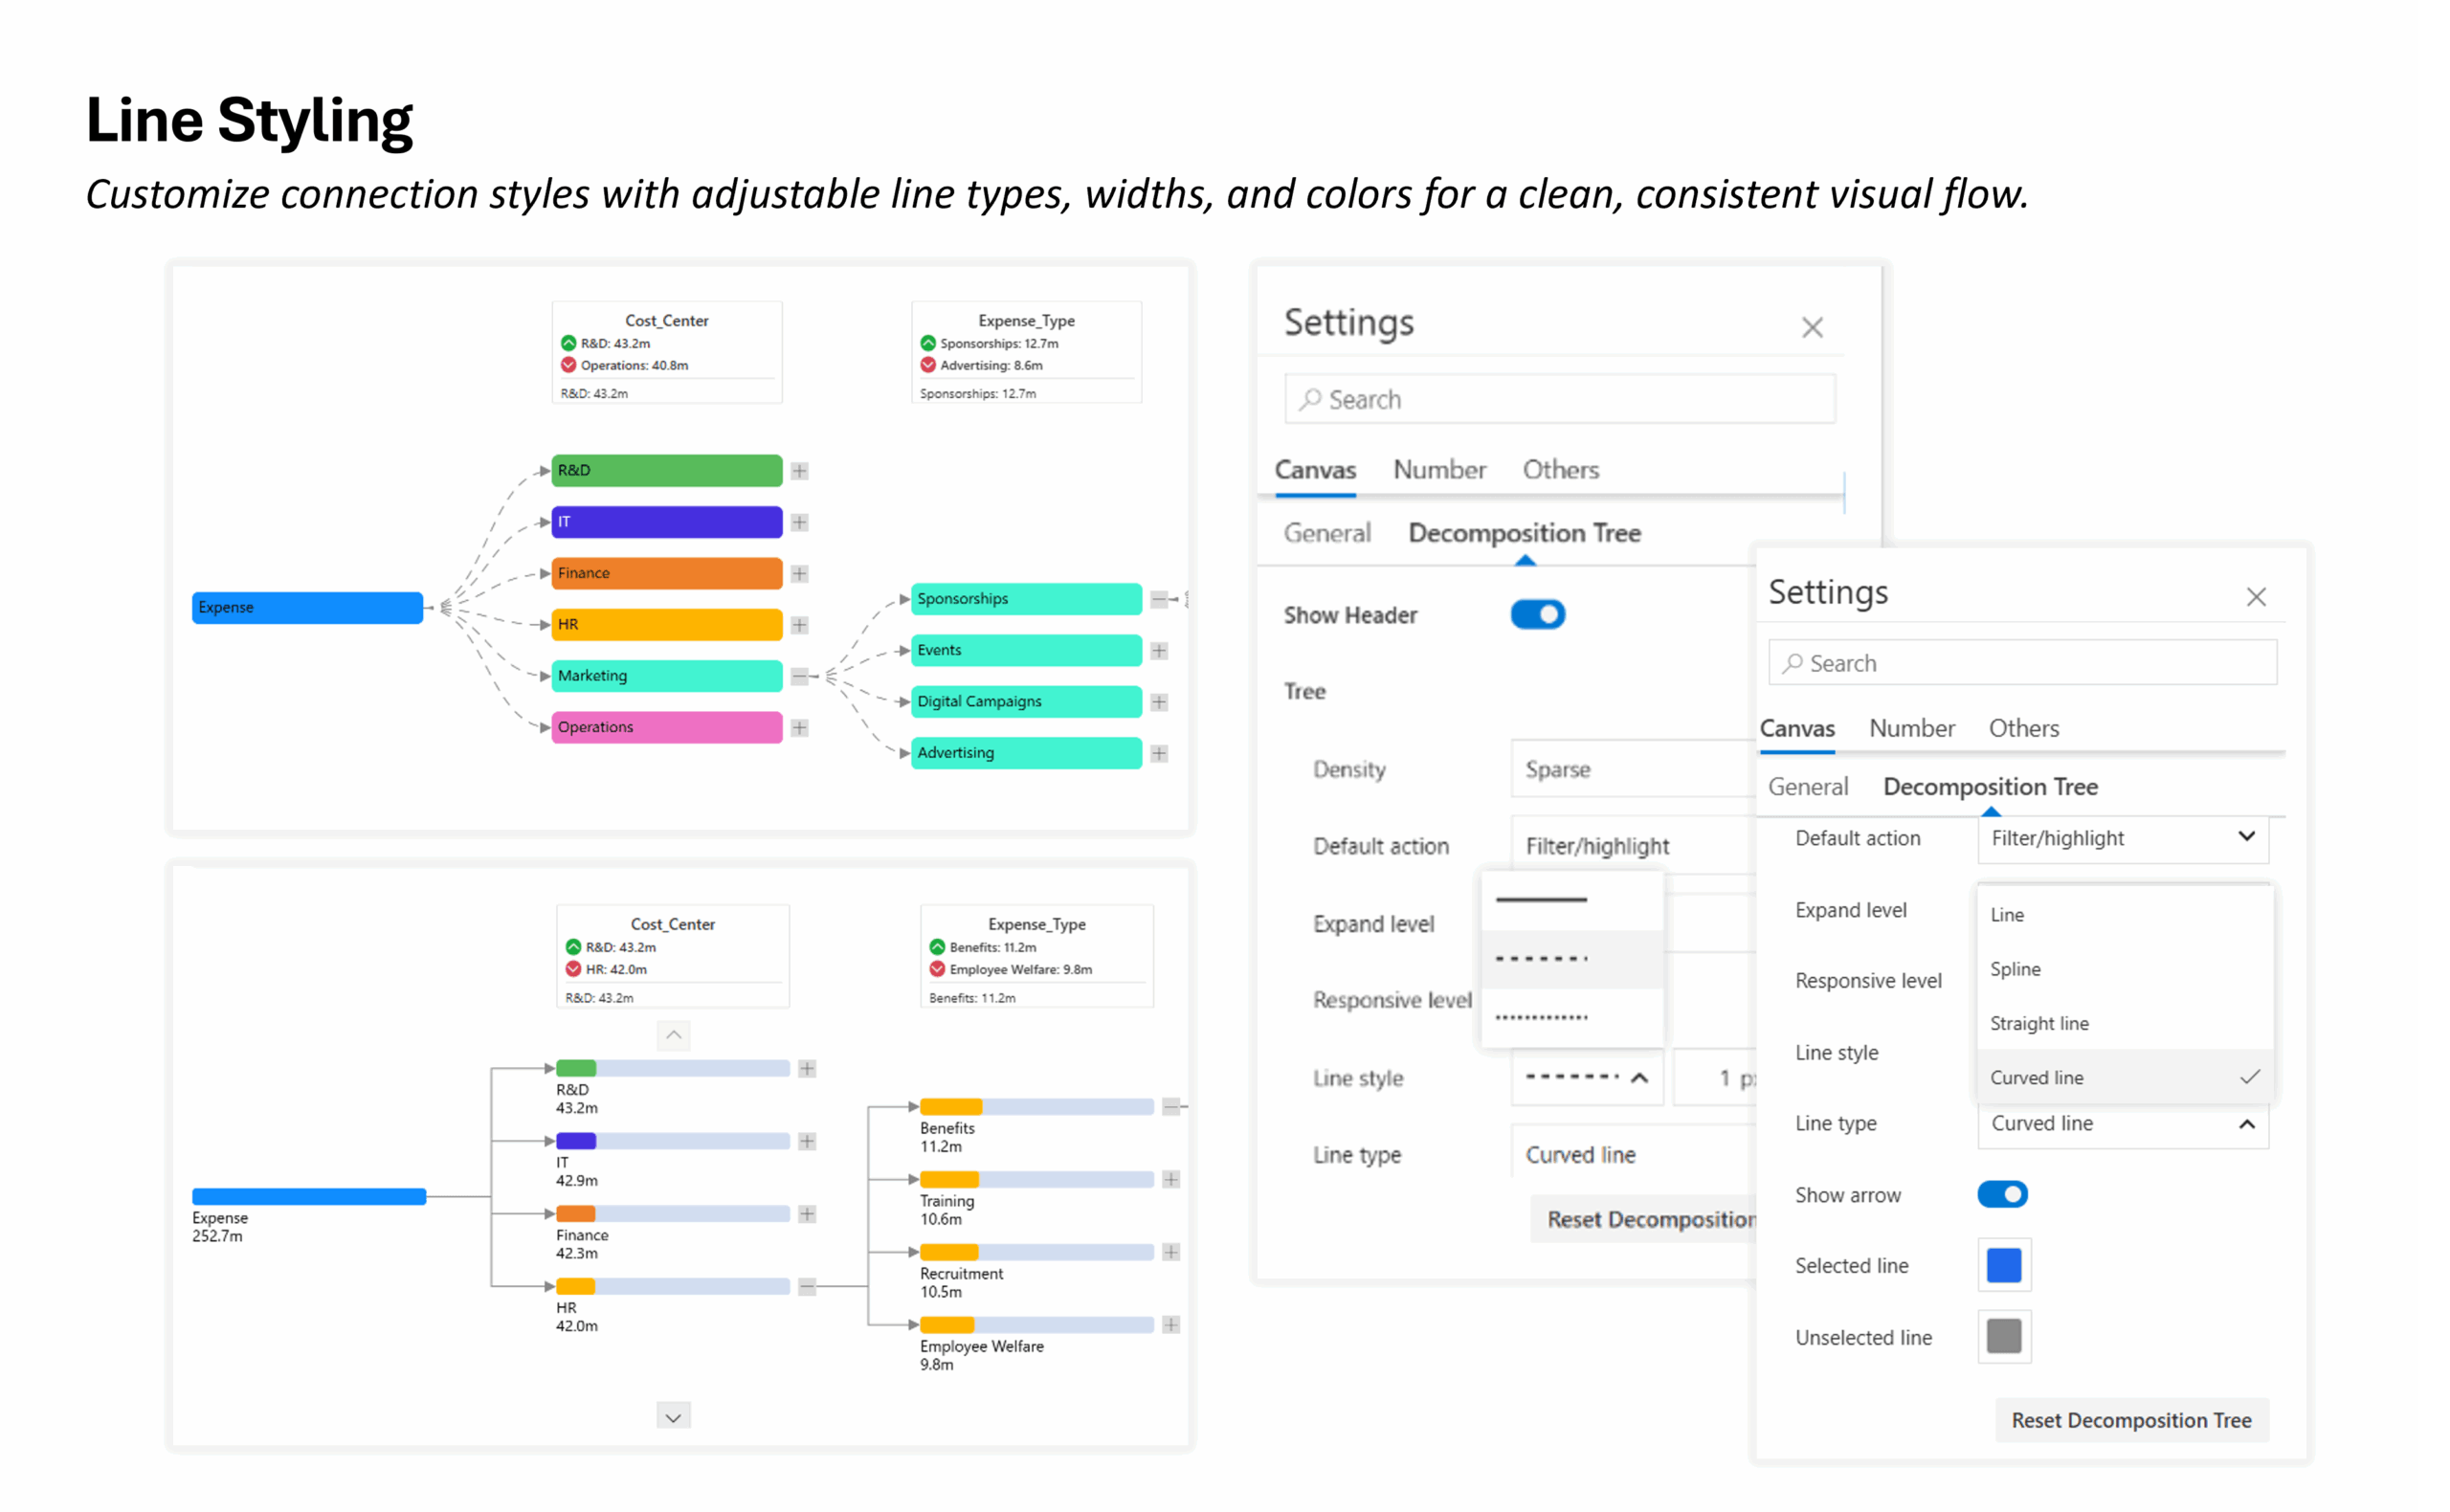The height and width of the screenshot is (1512, 2450).
Task: Open General sub-tab in front Settings
Action: pos(1807,787)
